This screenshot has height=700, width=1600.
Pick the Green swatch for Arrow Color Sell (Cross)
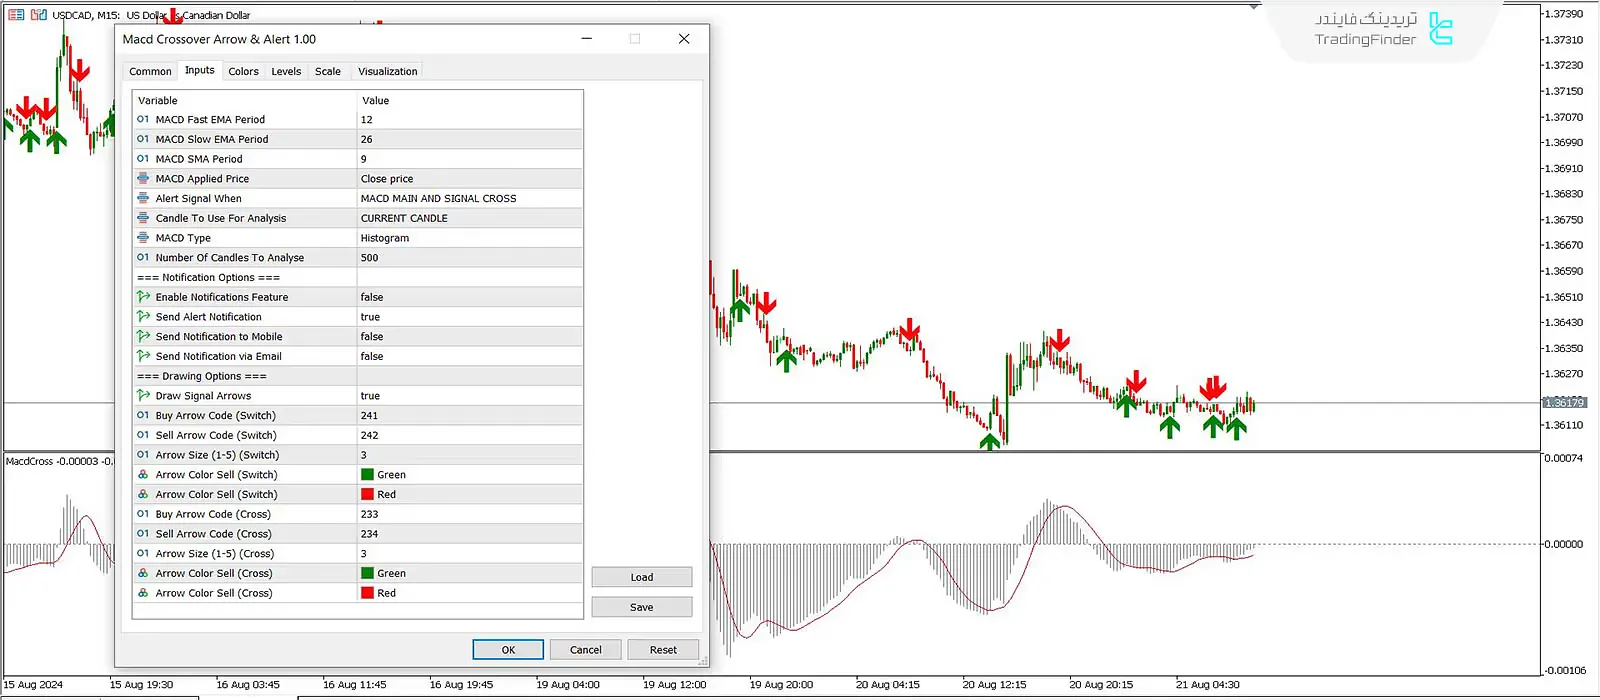point(367,573)
